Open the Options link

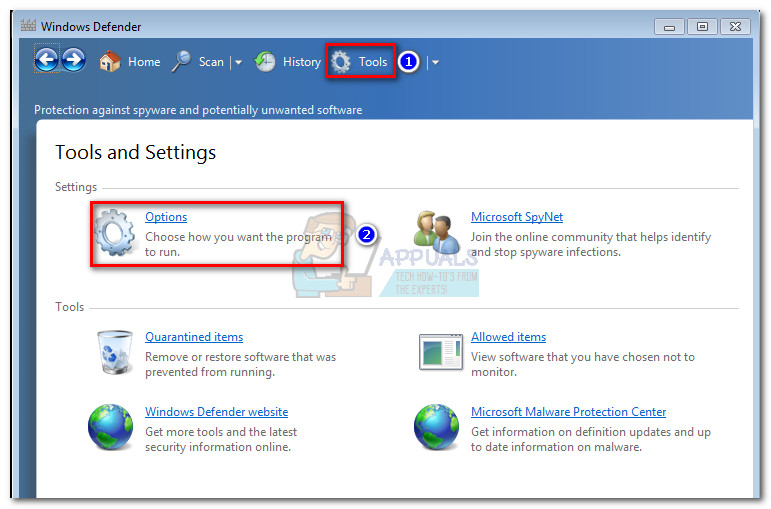(166, 217)
